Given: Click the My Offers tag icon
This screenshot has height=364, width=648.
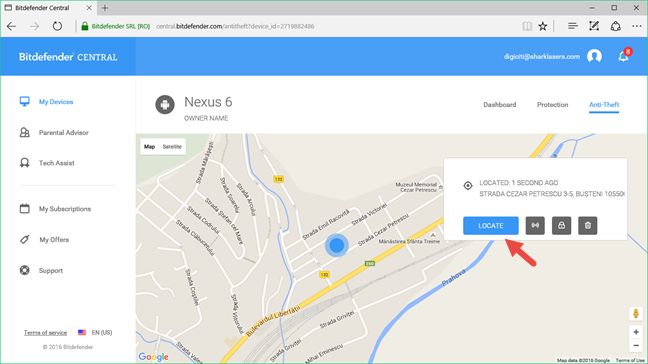Looking at the screenshot, I should 24,239.
